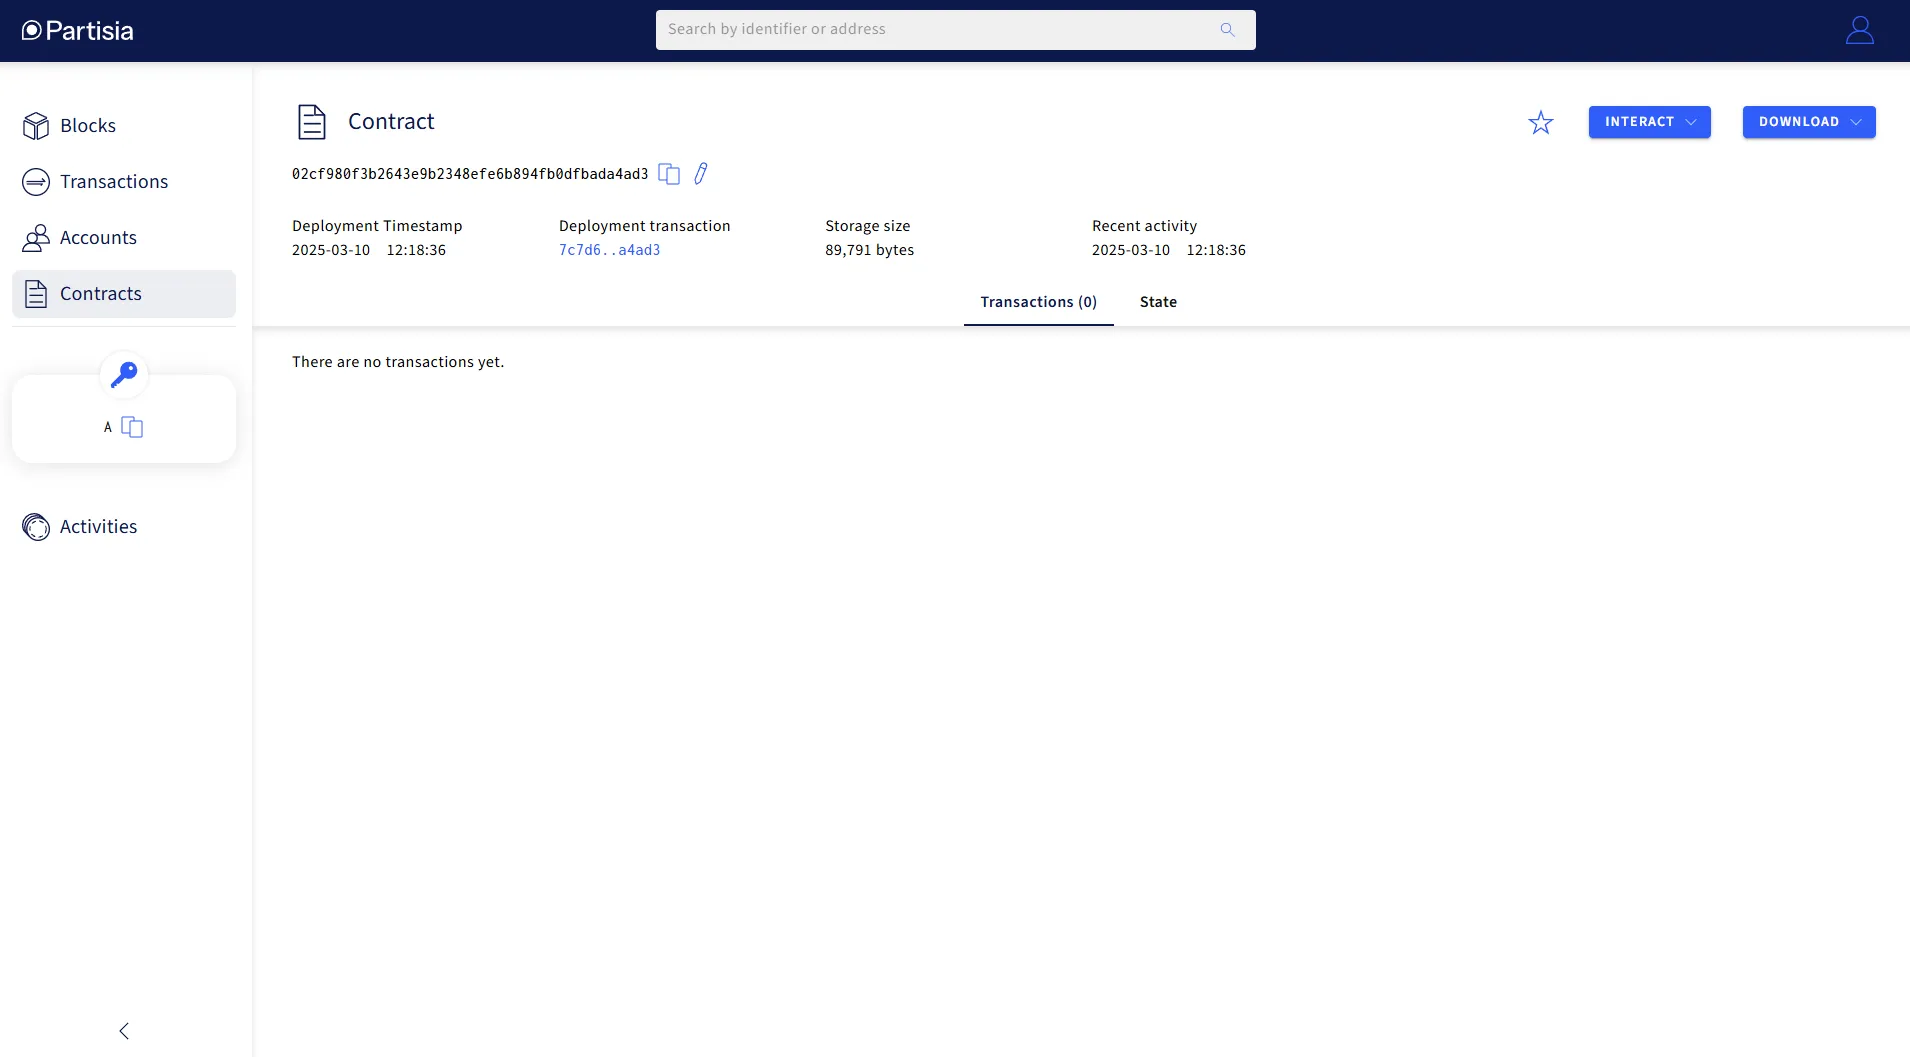Expand the Download dropdown

pos(1809,122)
